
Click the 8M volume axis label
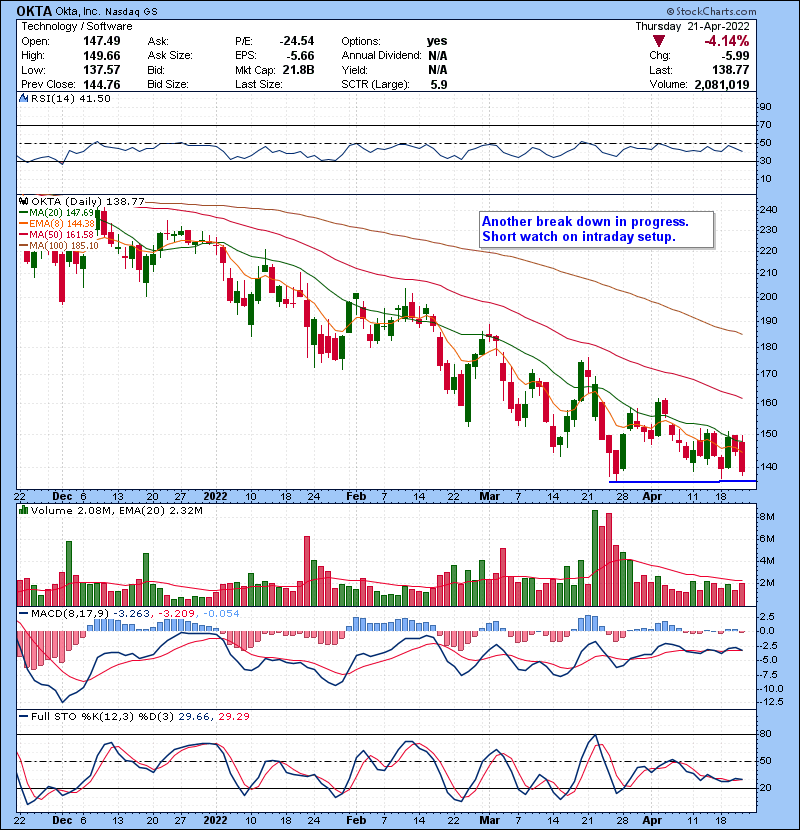767,517
